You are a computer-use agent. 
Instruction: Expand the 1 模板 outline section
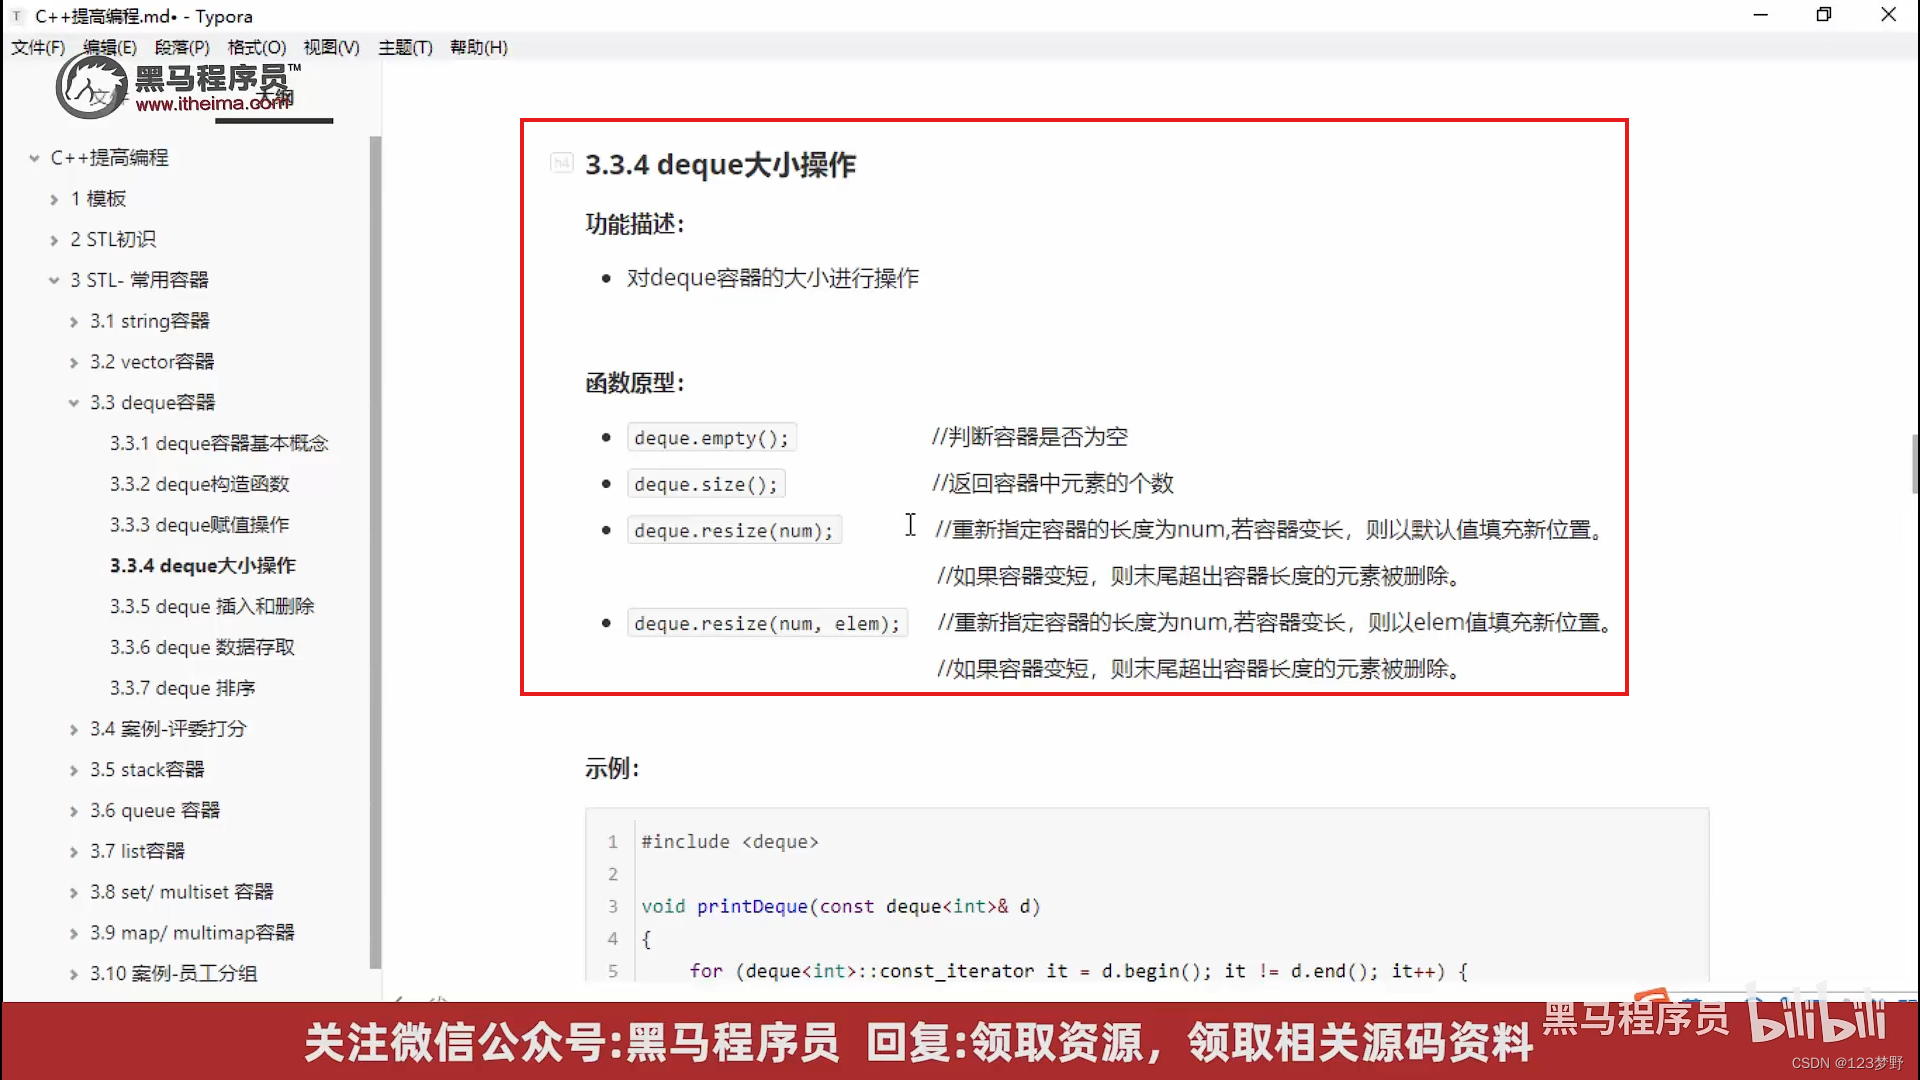[55, 198]
